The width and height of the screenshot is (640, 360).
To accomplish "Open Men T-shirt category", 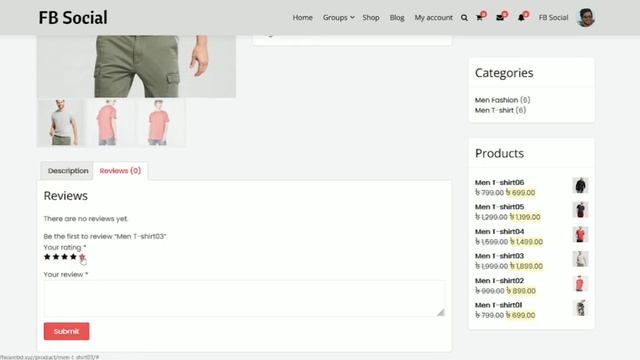I will point(494,110).
